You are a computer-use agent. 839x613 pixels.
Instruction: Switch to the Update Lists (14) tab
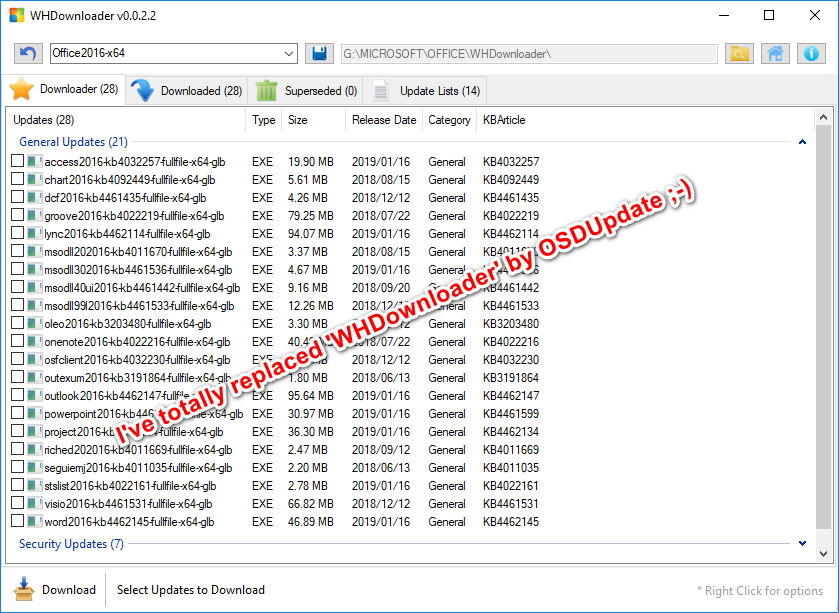[425, 91]
